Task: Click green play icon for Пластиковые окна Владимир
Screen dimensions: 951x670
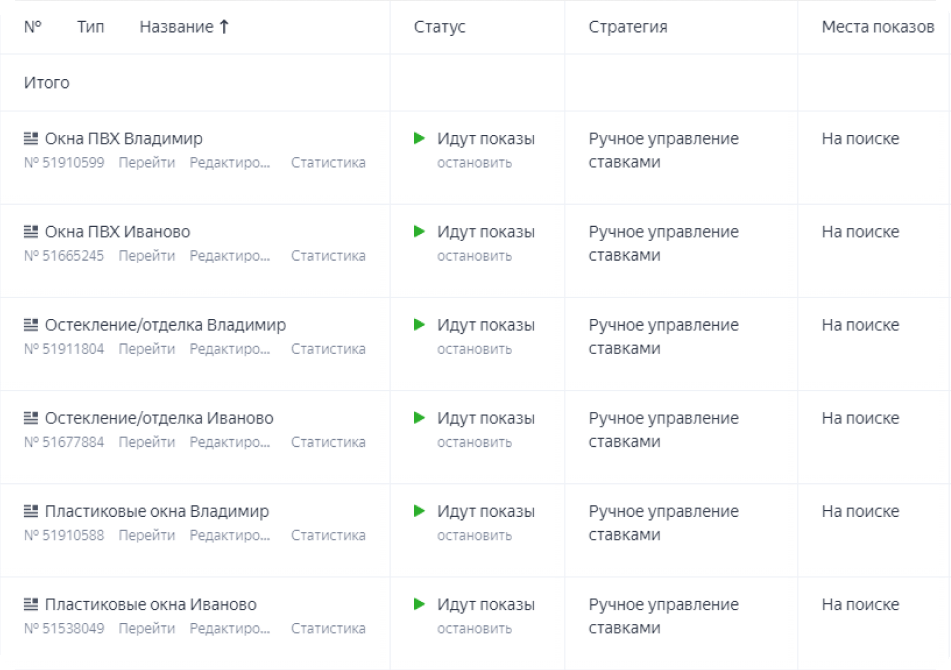Action: tap(420, 511)
